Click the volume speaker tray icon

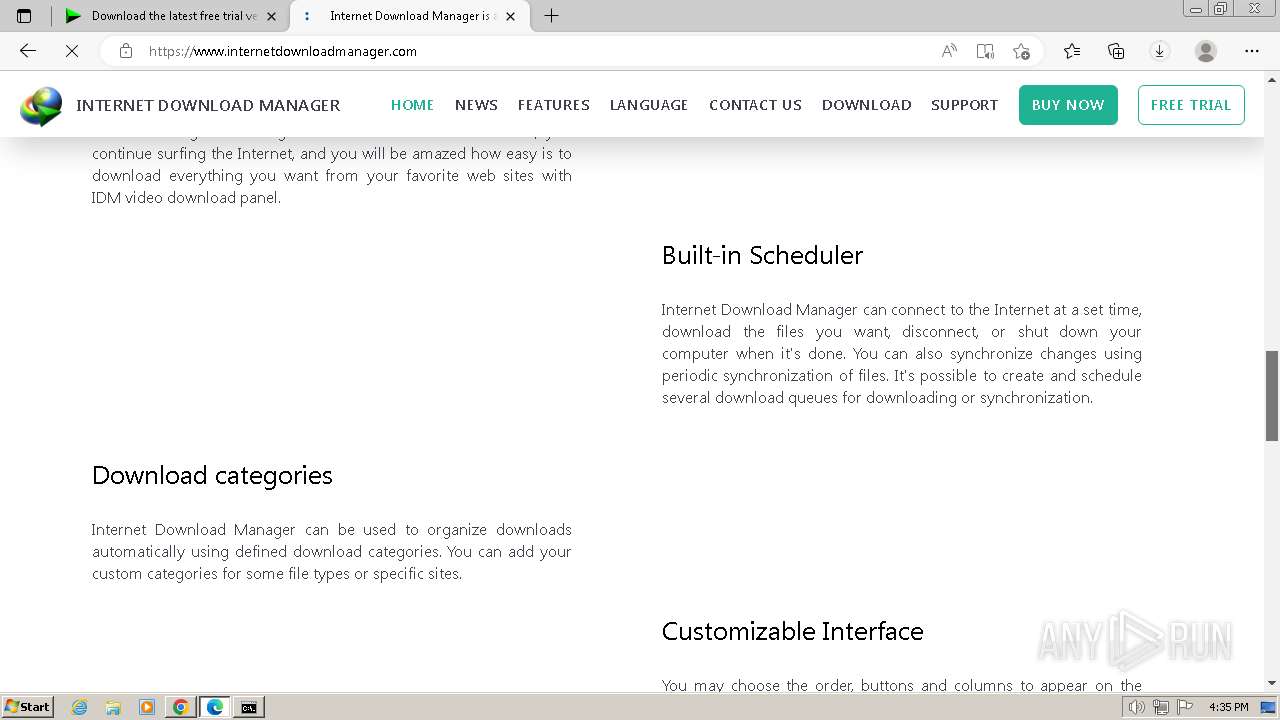[x=1137, y=707]
